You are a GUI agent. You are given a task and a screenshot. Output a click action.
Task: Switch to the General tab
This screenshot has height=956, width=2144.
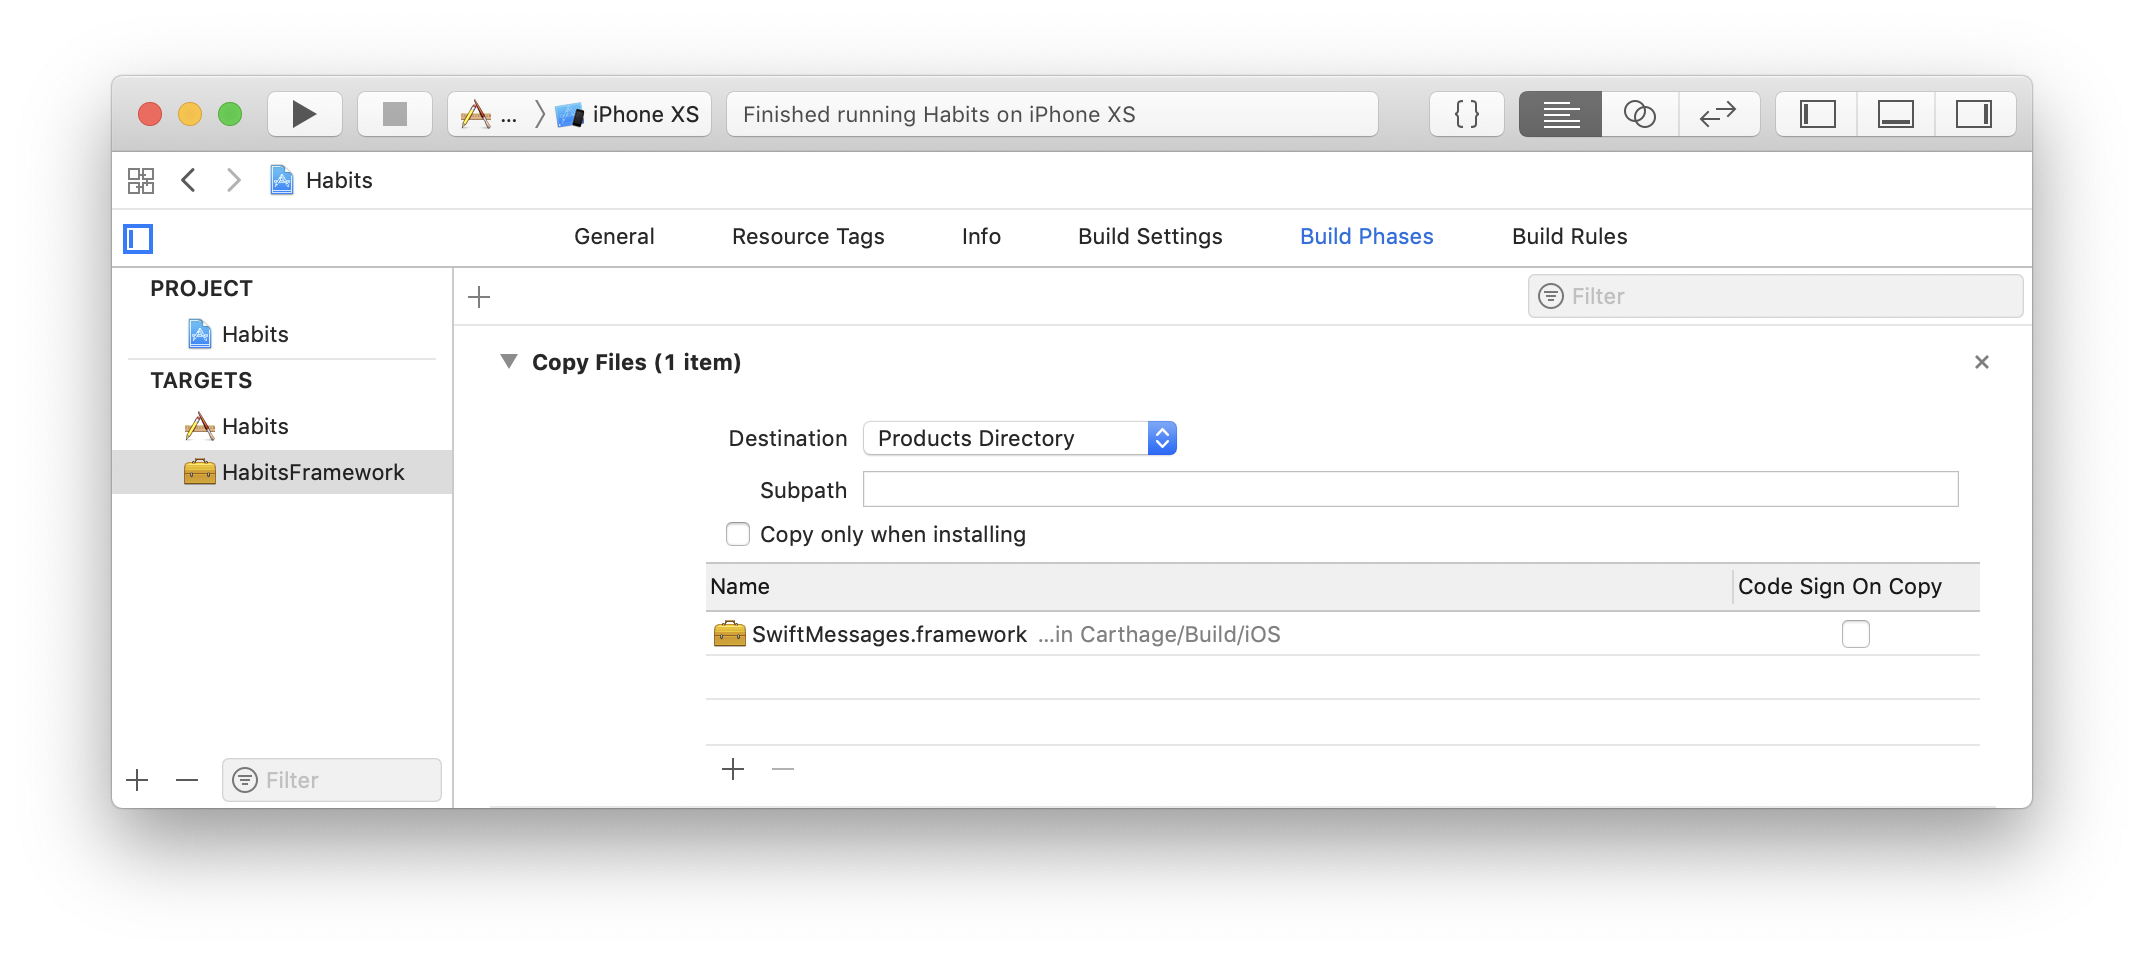coord(614,237)
